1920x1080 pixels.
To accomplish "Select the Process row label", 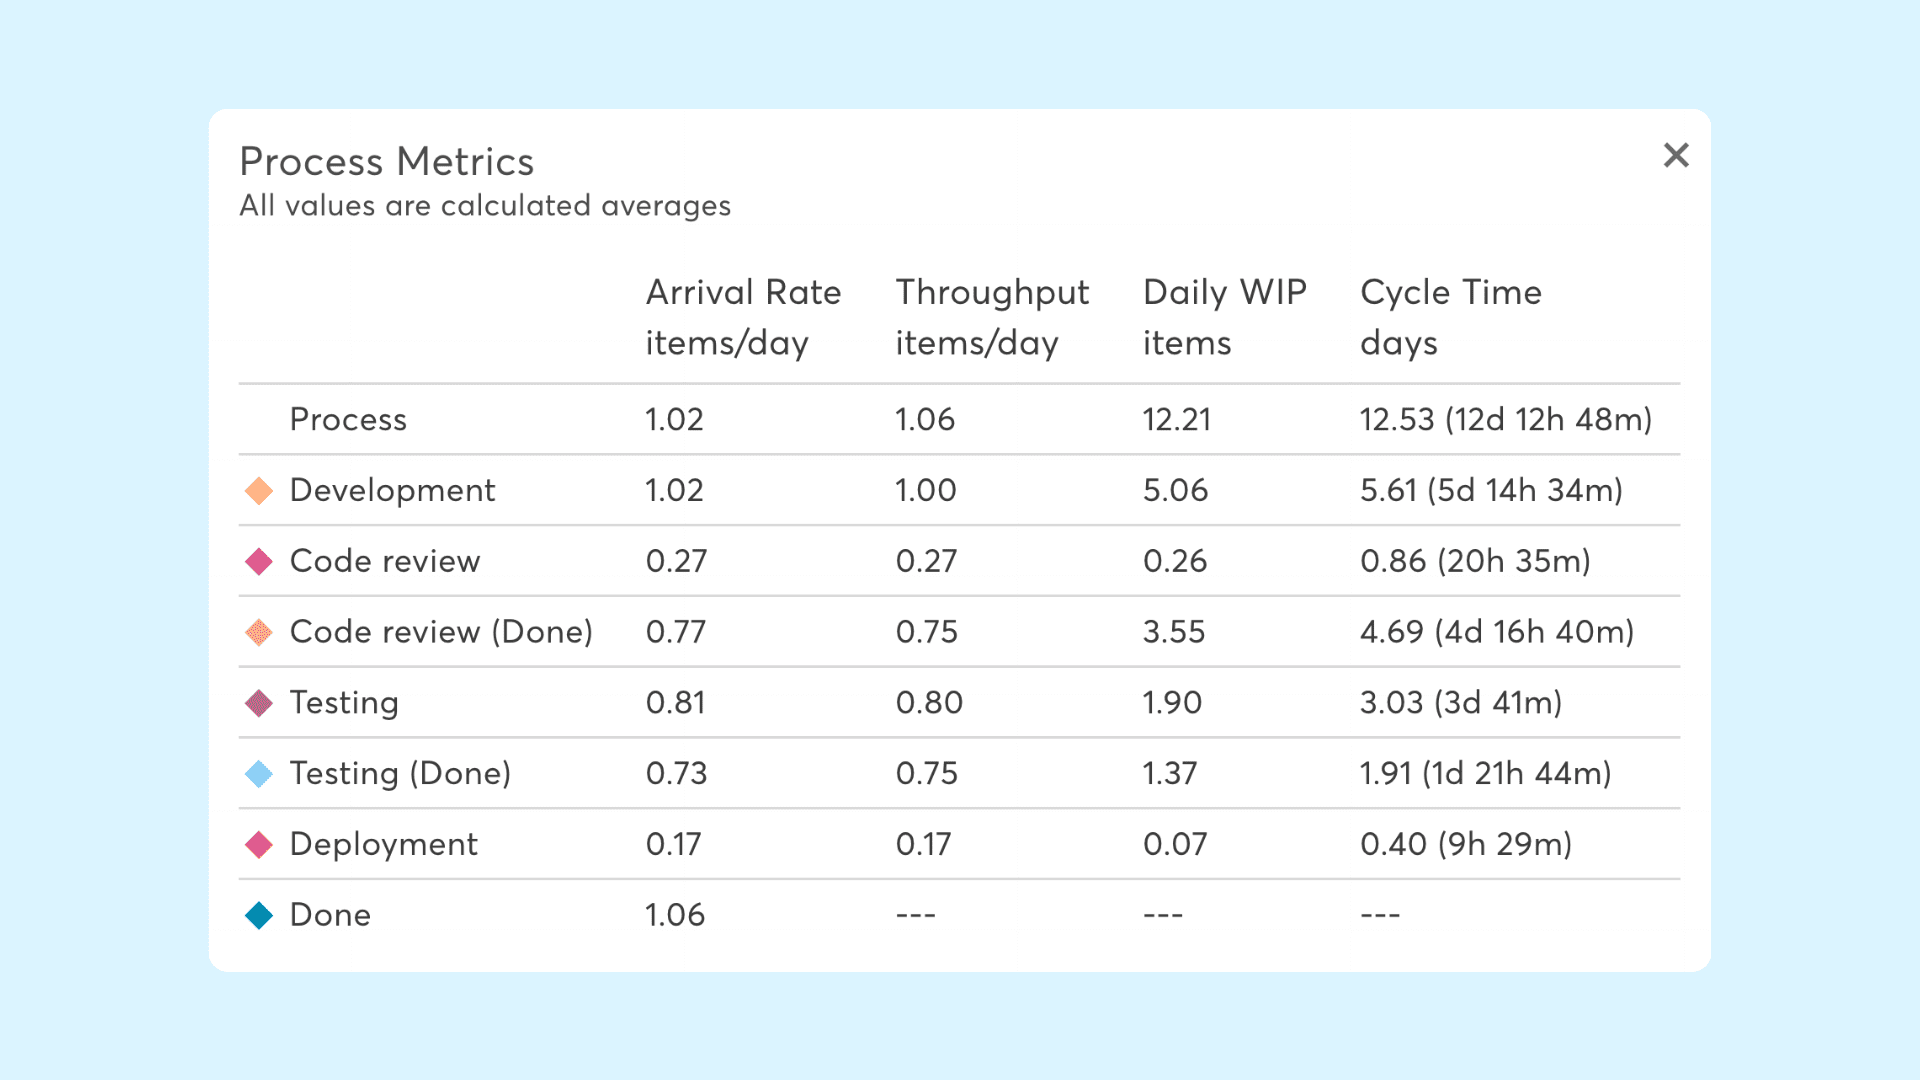I will (348, 420).
